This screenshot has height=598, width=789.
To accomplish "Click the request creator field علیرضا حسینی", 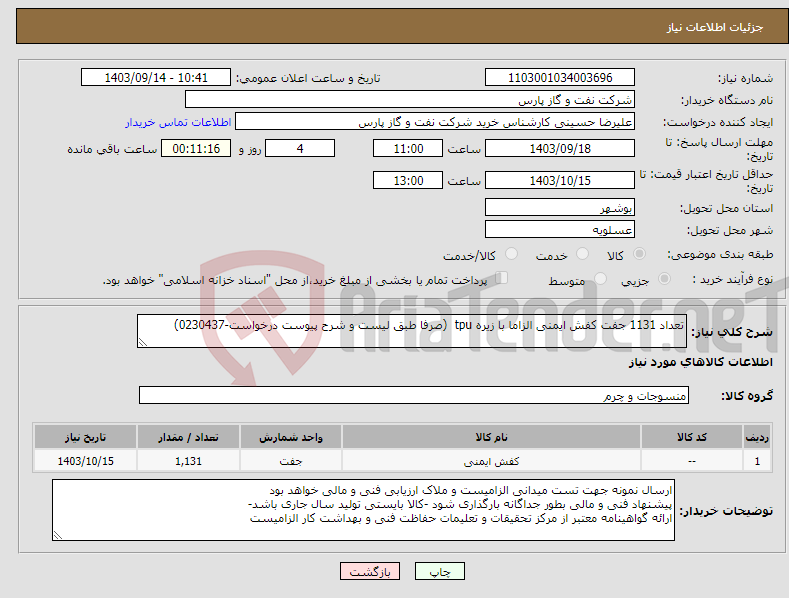I will pos(435,121).
